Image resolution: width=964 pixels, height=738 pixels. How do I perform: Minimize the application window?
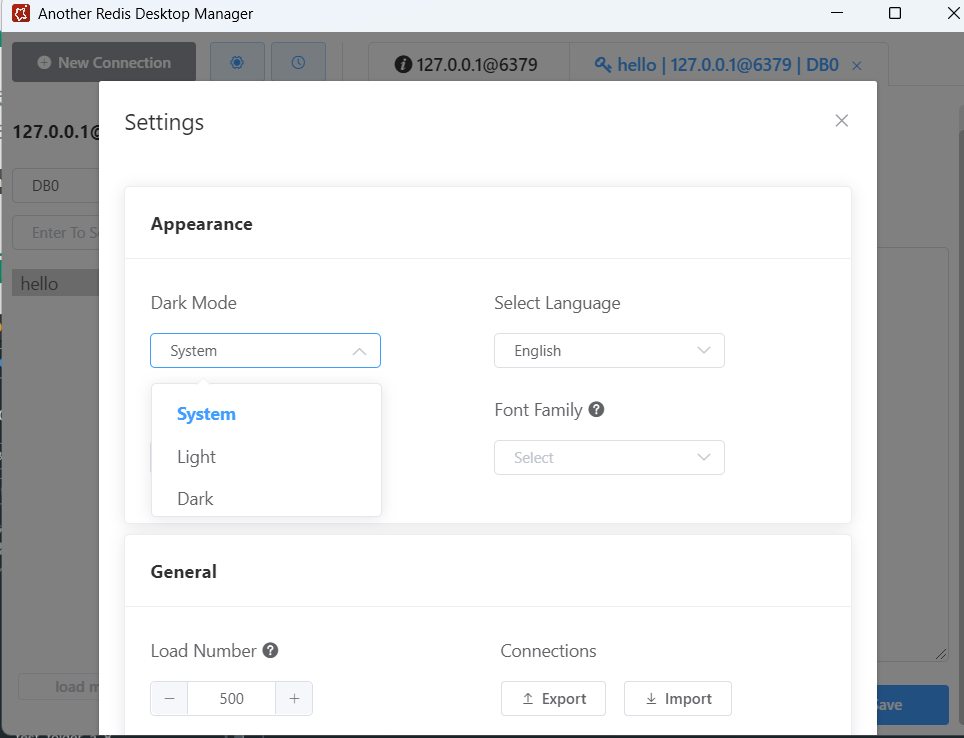[837, 13]
